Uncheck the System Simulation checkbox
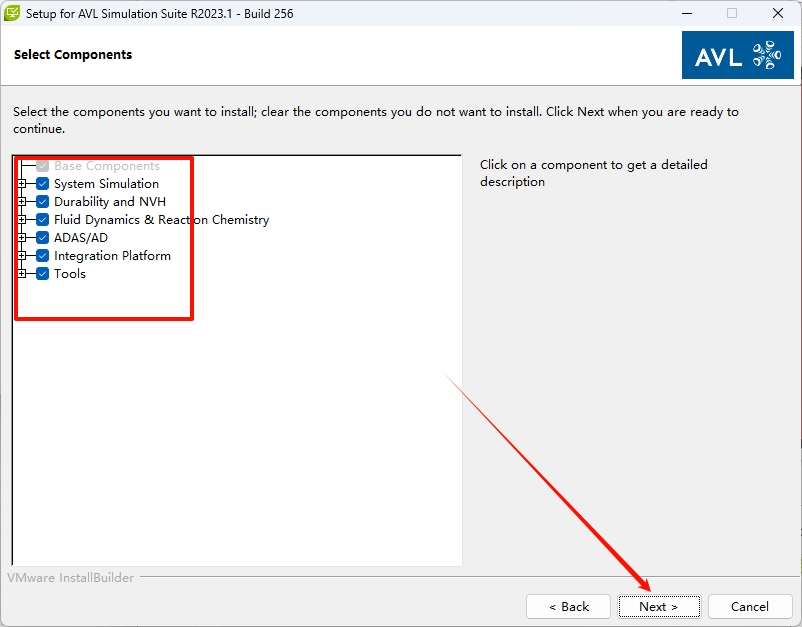The image size is (802, 627). click(43, 184)
